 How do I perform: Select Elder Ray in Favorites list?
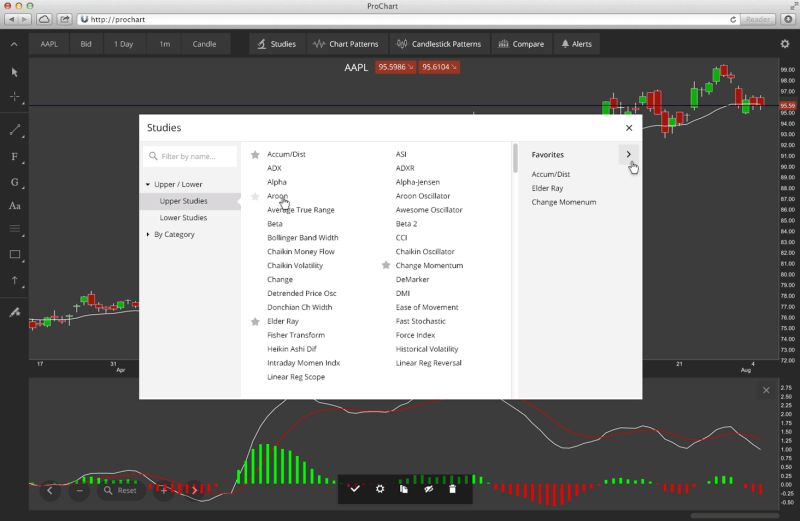pos(547,188)
